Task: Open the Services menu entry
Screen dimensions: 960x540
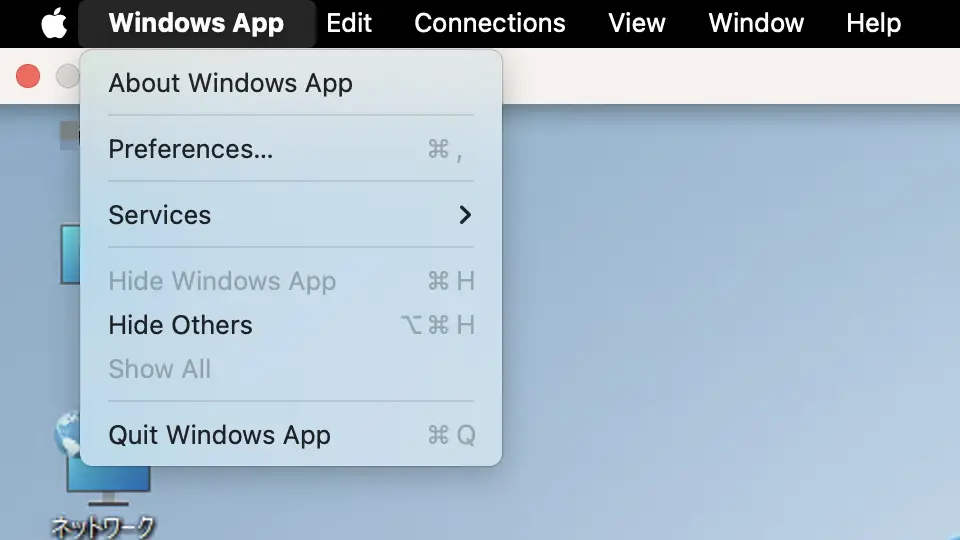Action: (160, 215)
